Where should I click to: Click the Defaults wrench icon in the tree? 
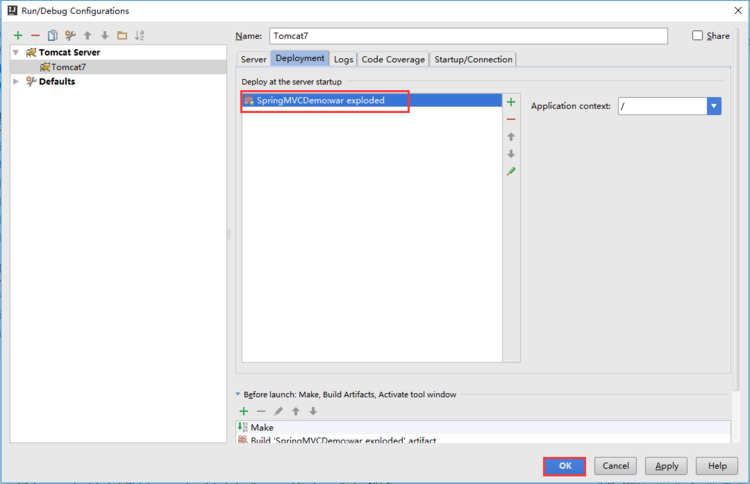coord(31,81)
